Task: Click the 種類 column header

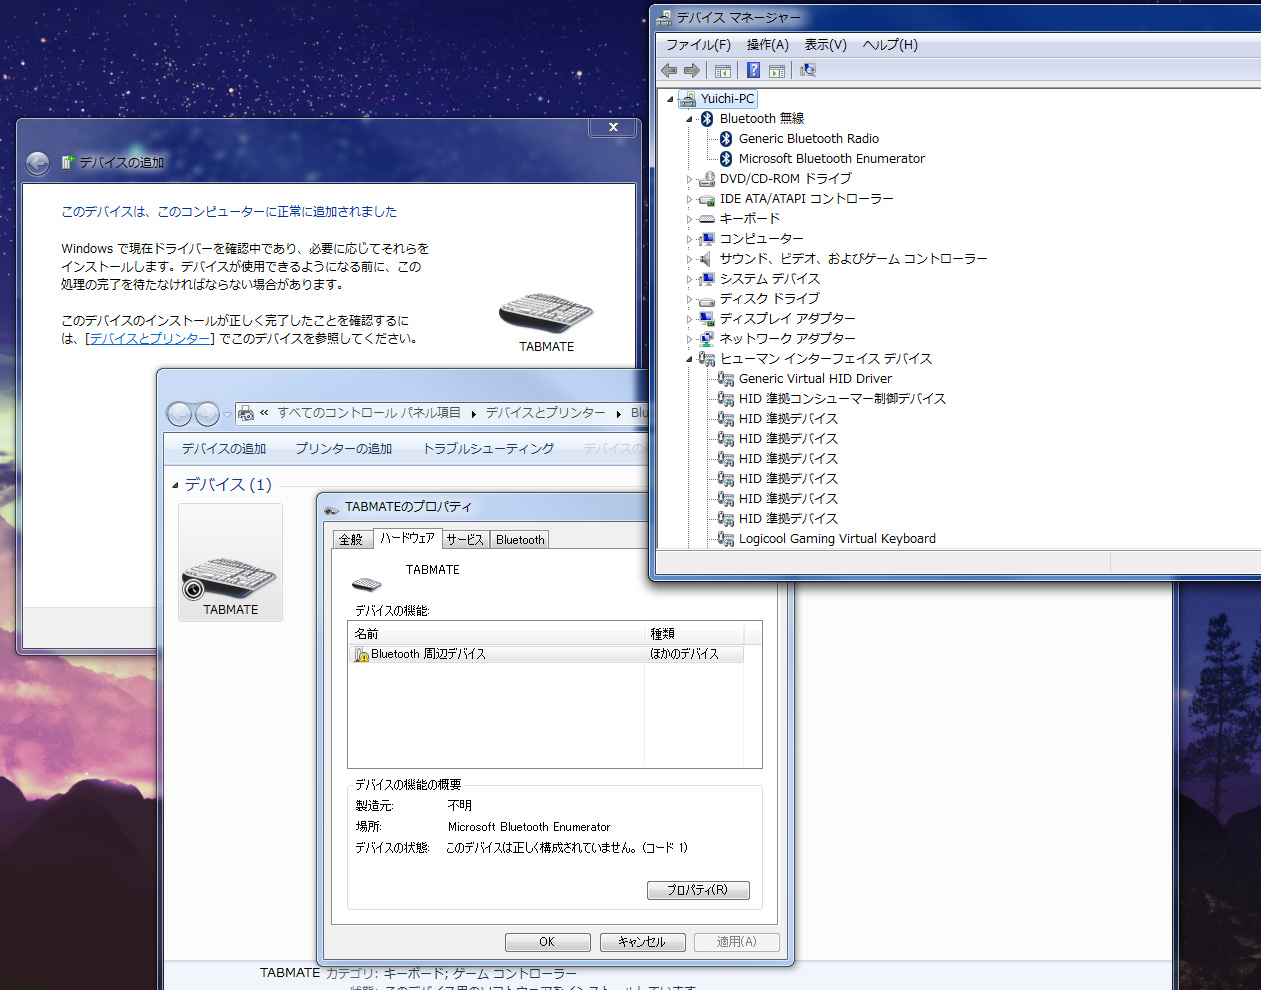Action: coord(694,633)
